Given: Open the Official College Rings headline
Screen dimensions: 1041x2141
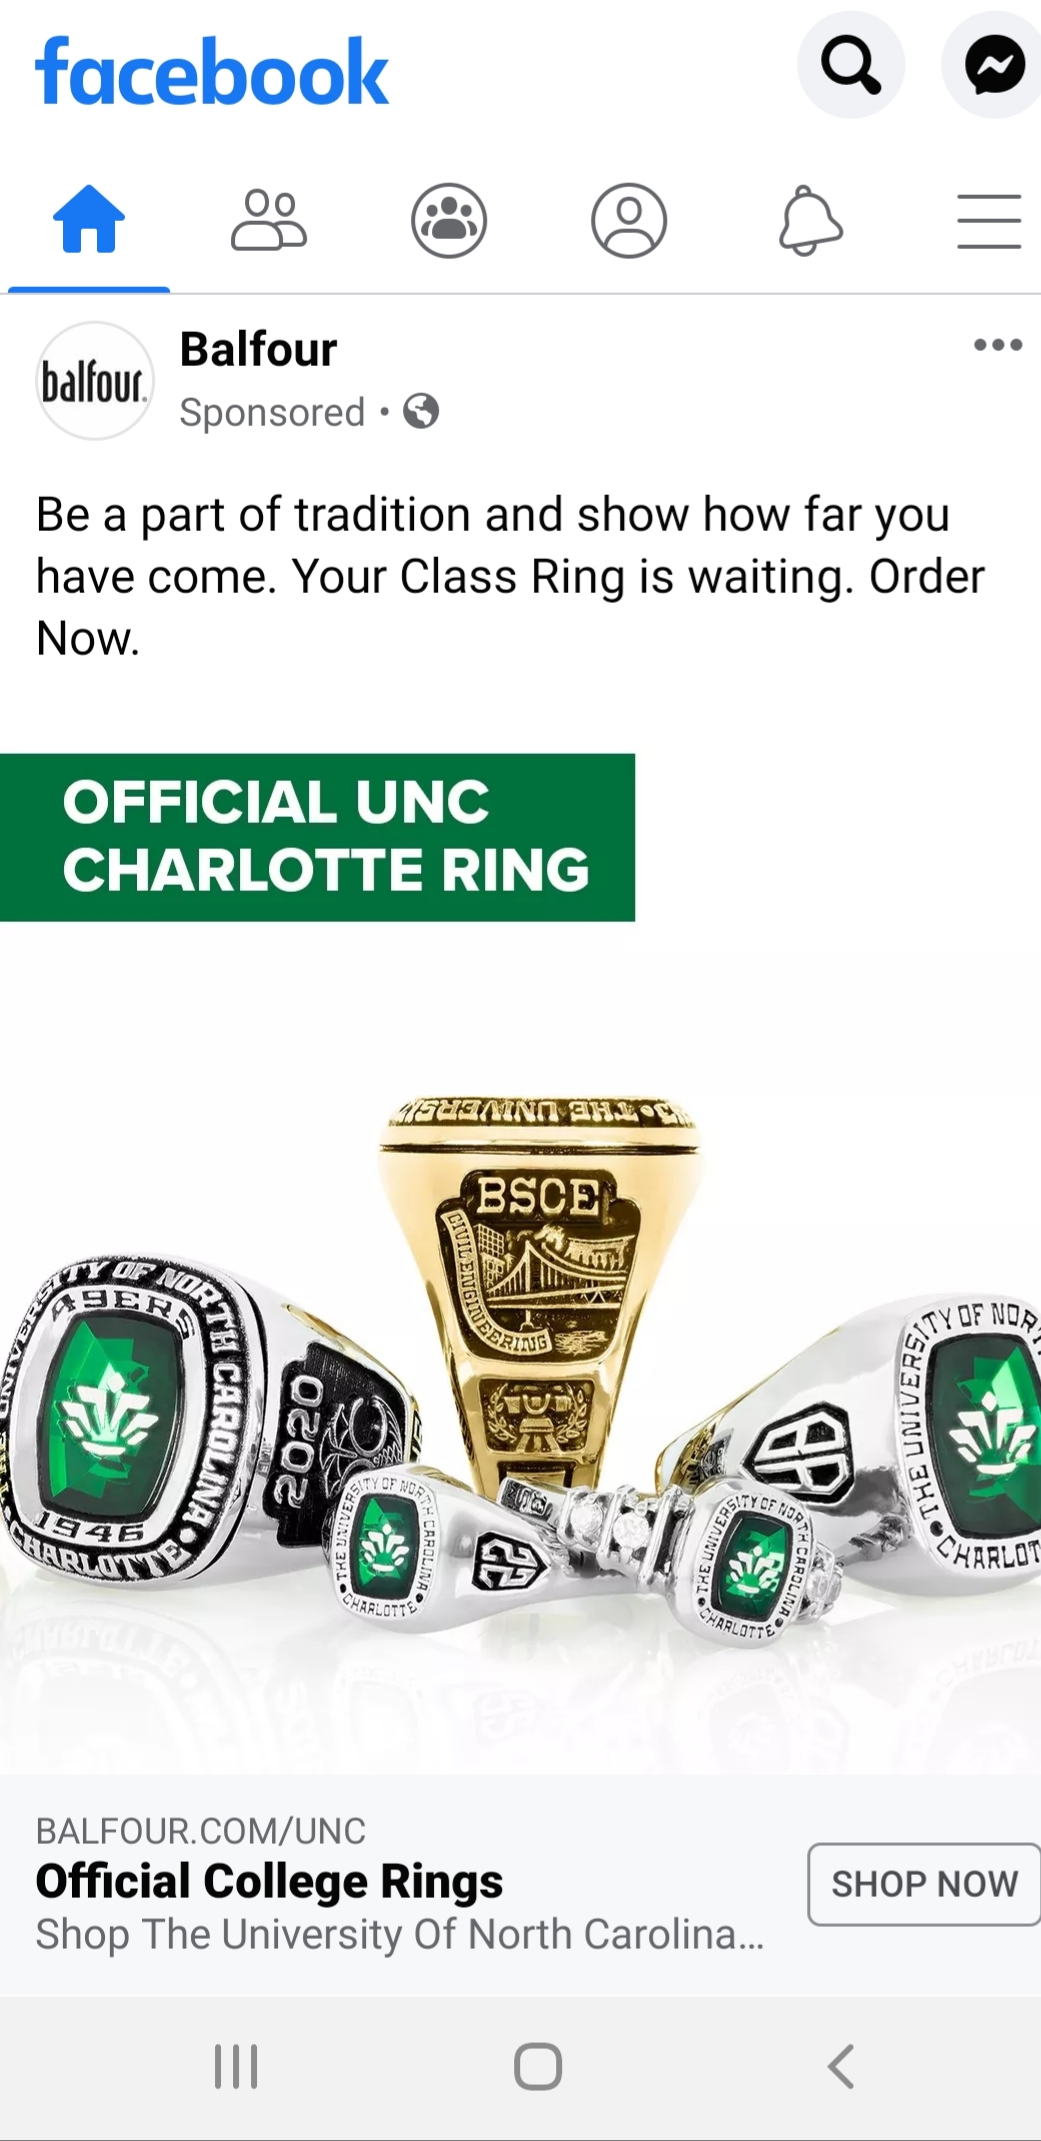Looking at the screenshot, I should 269,1881.
